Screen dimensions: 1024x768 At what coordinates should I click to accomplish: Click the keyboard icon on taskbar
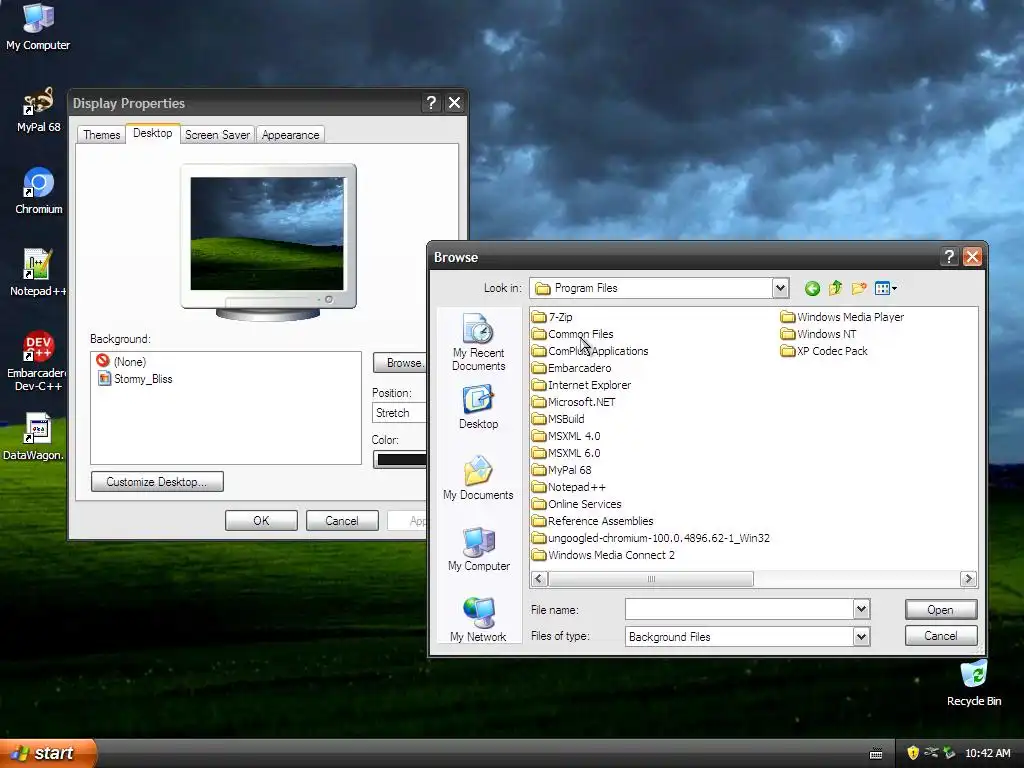876,754
